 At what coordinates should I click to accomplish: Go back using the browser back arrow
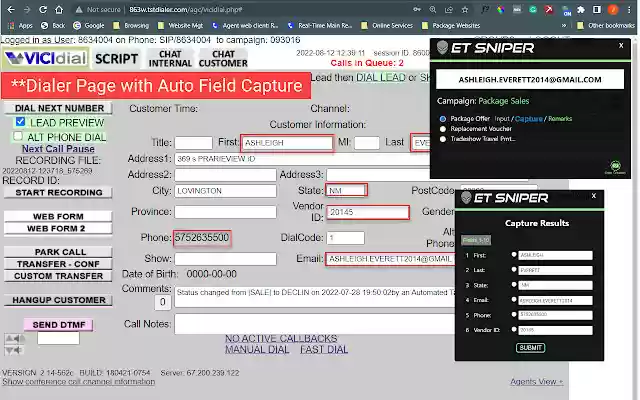pos(11,9)
